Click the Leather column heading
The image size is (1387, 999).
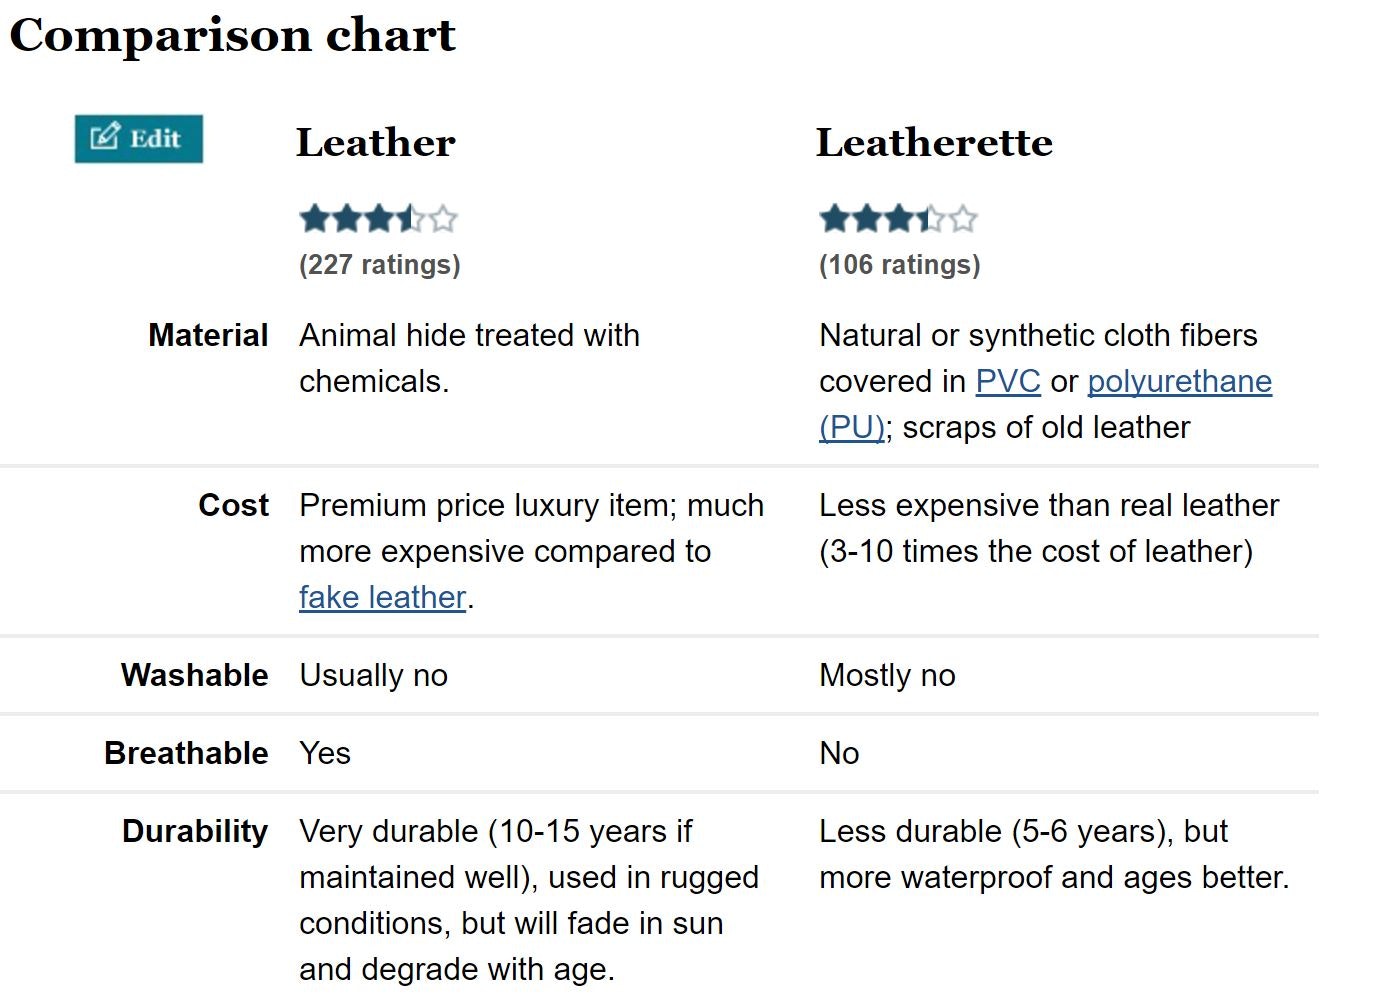tap(375, 143)
